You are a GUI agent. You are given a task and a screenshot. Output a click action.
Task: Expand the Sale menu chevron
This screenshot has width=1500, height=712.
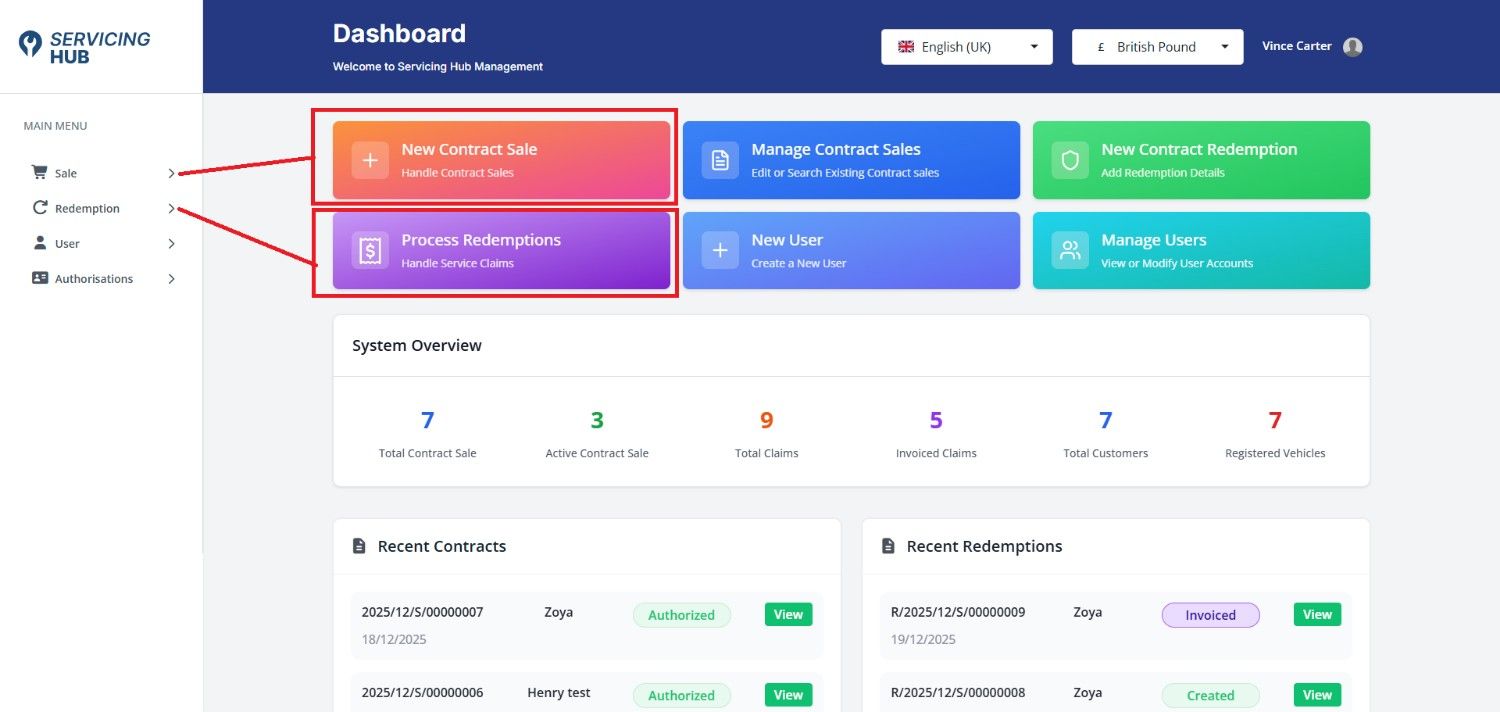(x=171, y=173)
